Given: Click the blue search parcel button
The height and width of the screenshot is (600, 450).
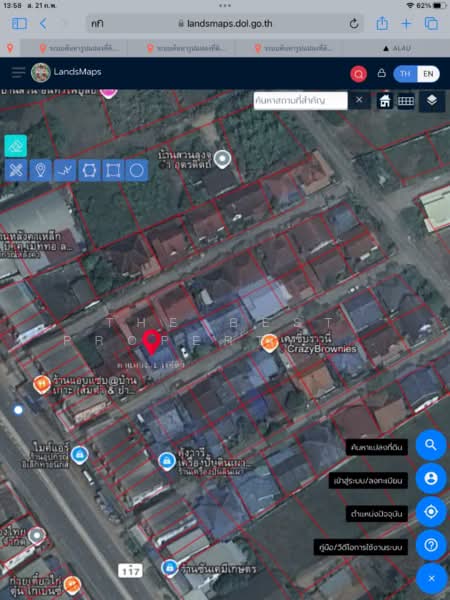Looking at the screenshot, I should pyautogui.click(x=431, y=445).
